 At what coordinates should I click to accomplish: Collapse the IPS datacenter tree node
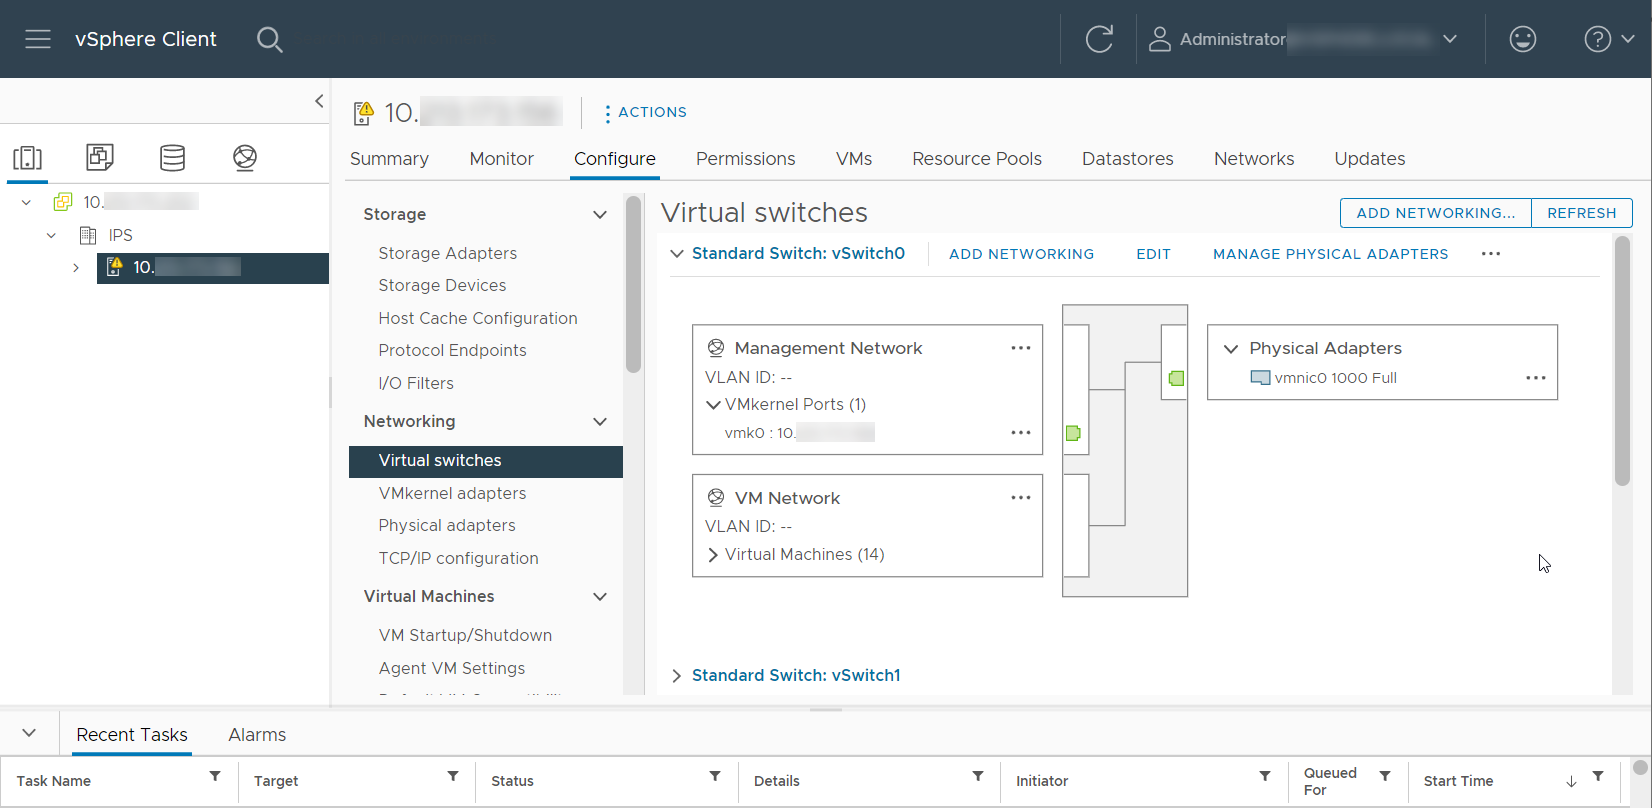click(x=51, y=236)
